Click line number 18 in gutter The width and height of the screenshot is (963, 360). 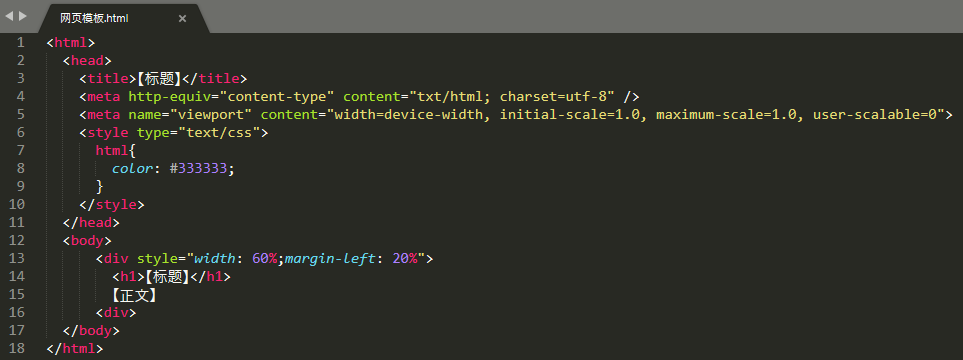click(x=17, y=349)
